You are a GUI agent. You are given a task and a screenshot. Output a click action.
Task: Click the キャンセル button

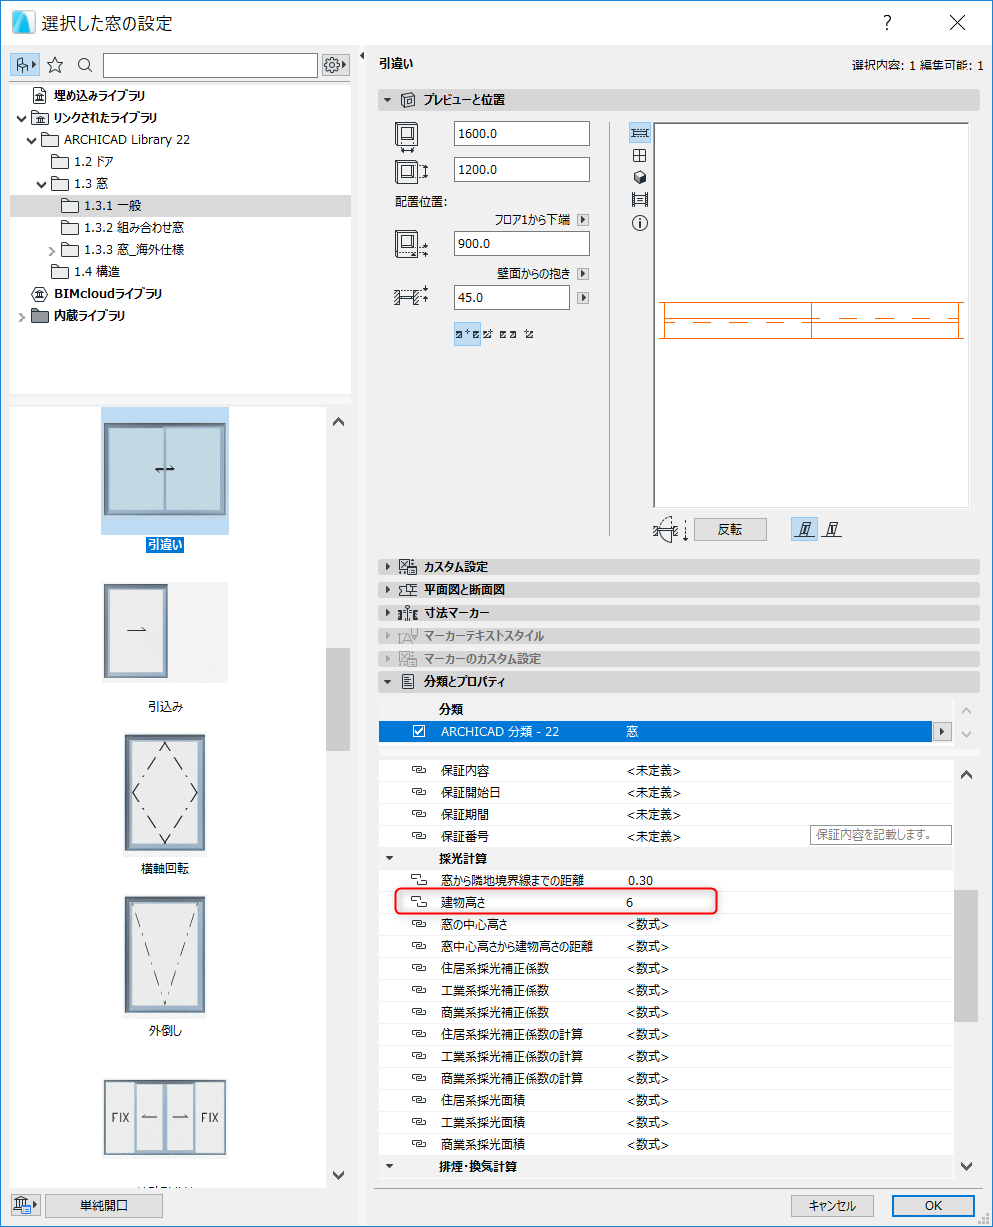tap(832, 1206)
